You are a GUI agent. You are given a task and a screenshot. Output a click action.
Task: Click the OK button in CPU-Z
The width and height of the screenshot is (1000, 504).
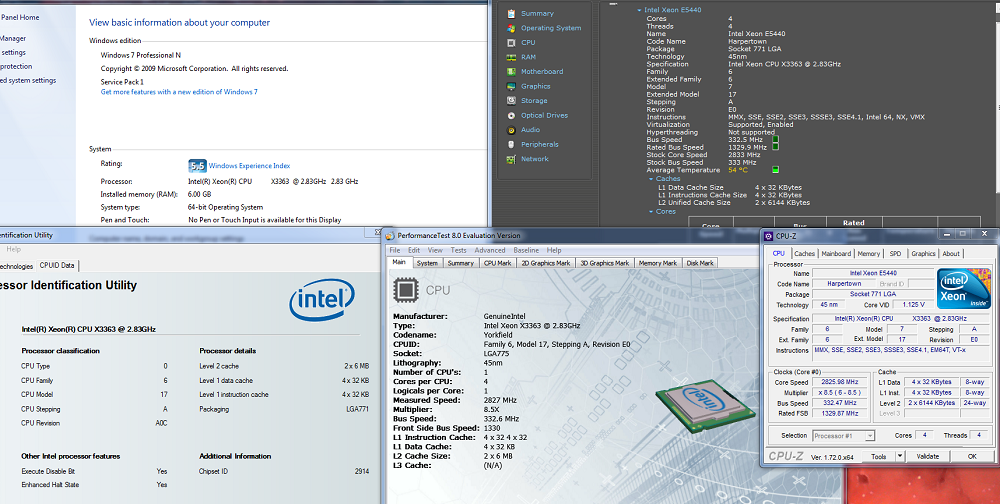coord(972,456)
